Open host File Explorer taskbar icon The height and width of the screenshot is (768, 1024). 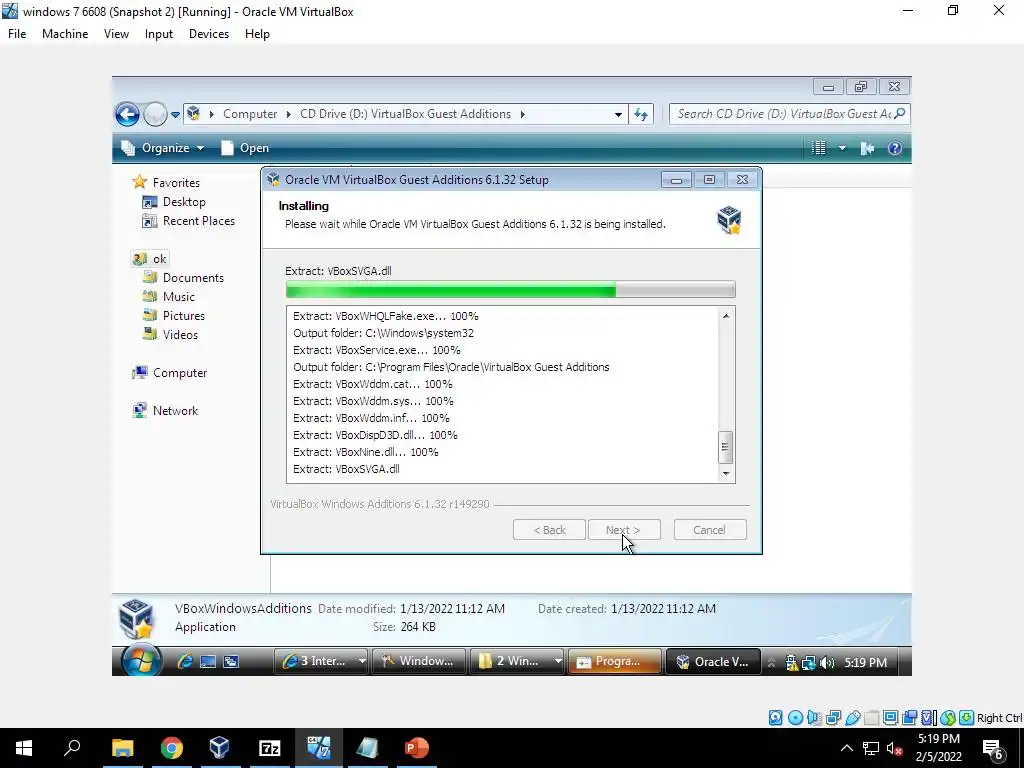[x=122, y=748]
